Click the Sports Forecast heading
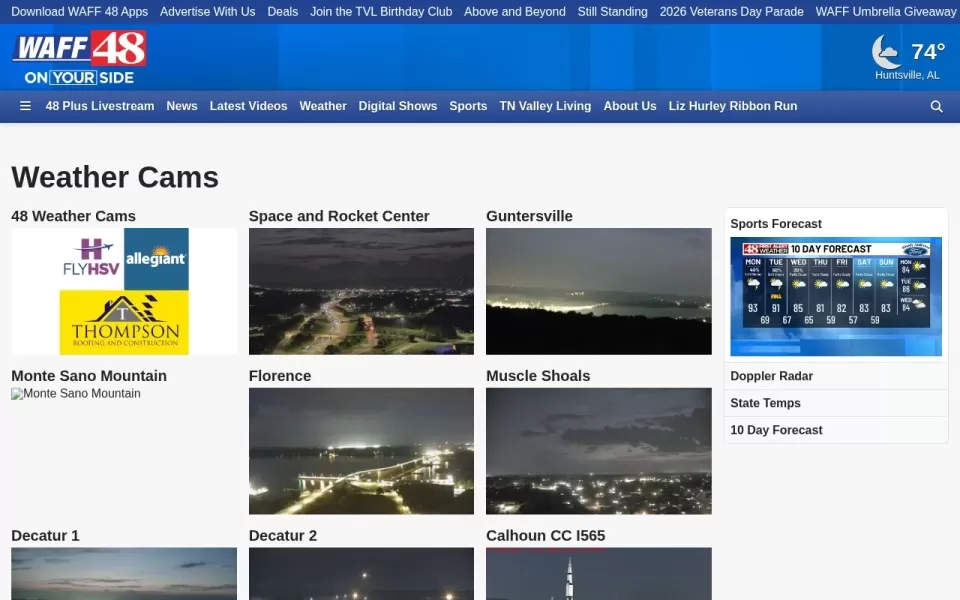This screenshot has width=960, height=600. coord(776,224)
